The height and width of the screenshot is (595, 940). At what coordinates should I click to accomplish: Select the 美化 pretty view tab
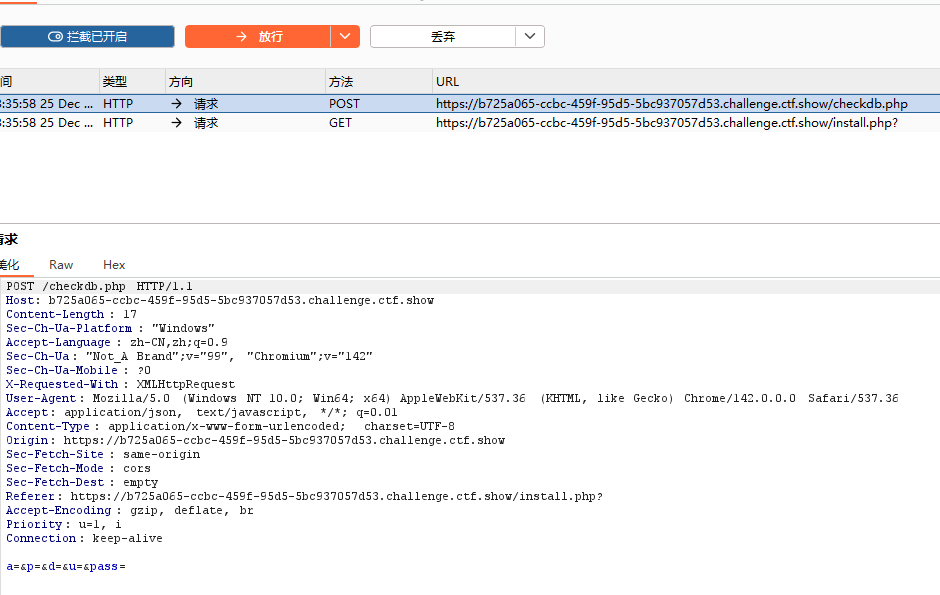(x=9, y=265)
